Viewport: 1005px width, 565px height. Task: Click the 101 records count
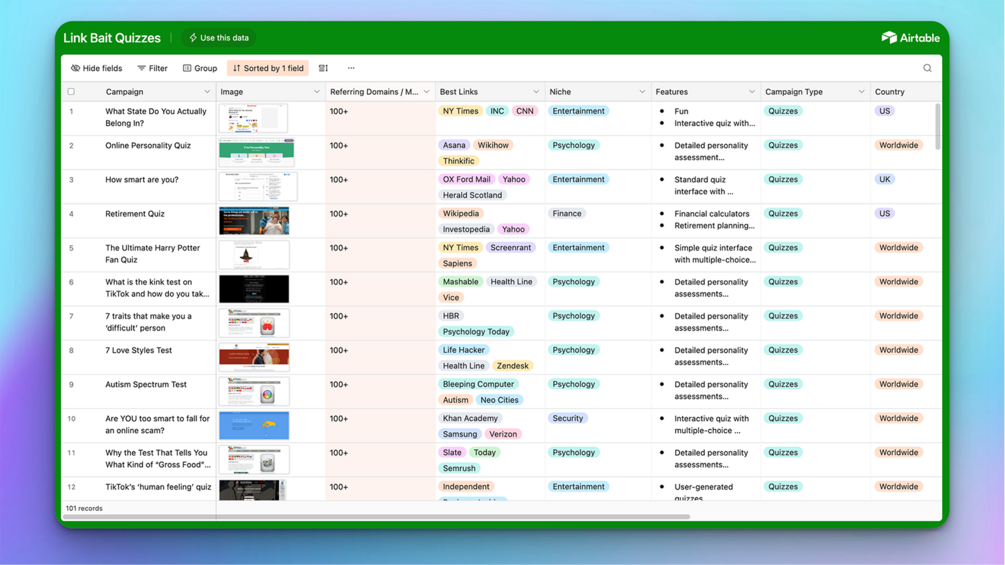(x=84, y=508)
